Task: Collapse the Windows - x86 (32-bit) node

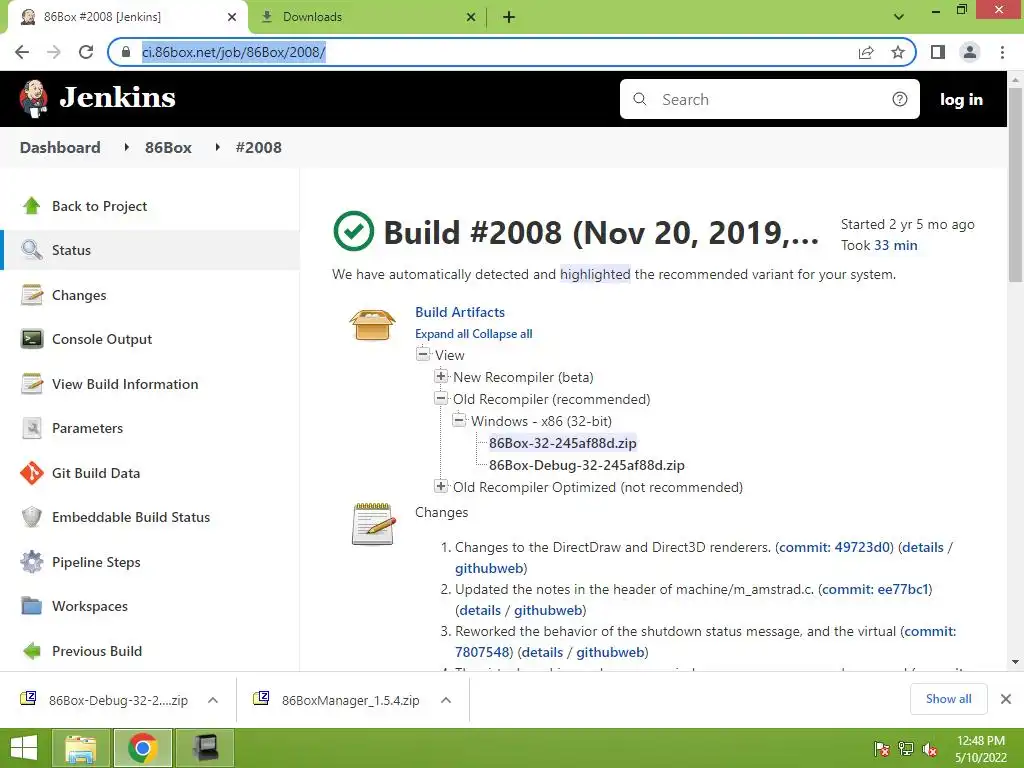Action: coord(459,421)
